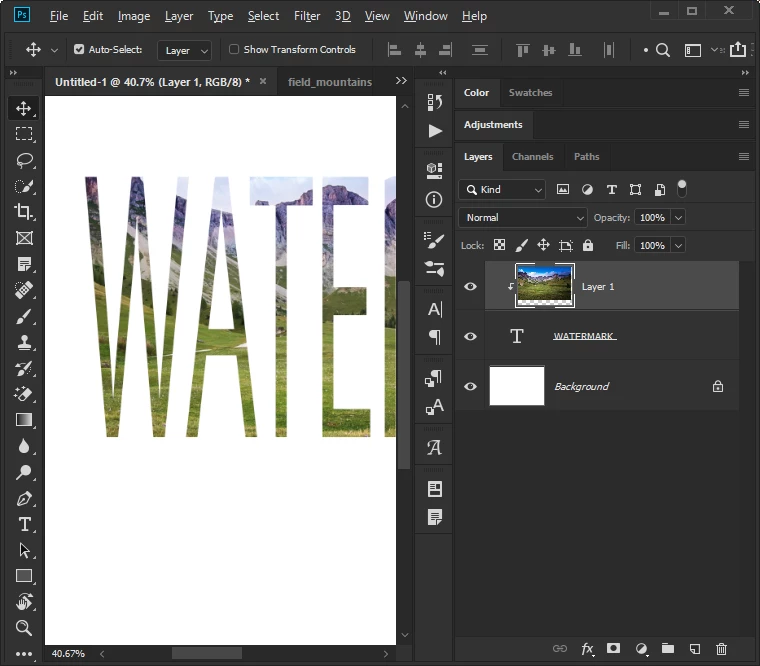The image size is (760, 666).
Task: Select the Horizontal Type tool
Action: [23, 524]
